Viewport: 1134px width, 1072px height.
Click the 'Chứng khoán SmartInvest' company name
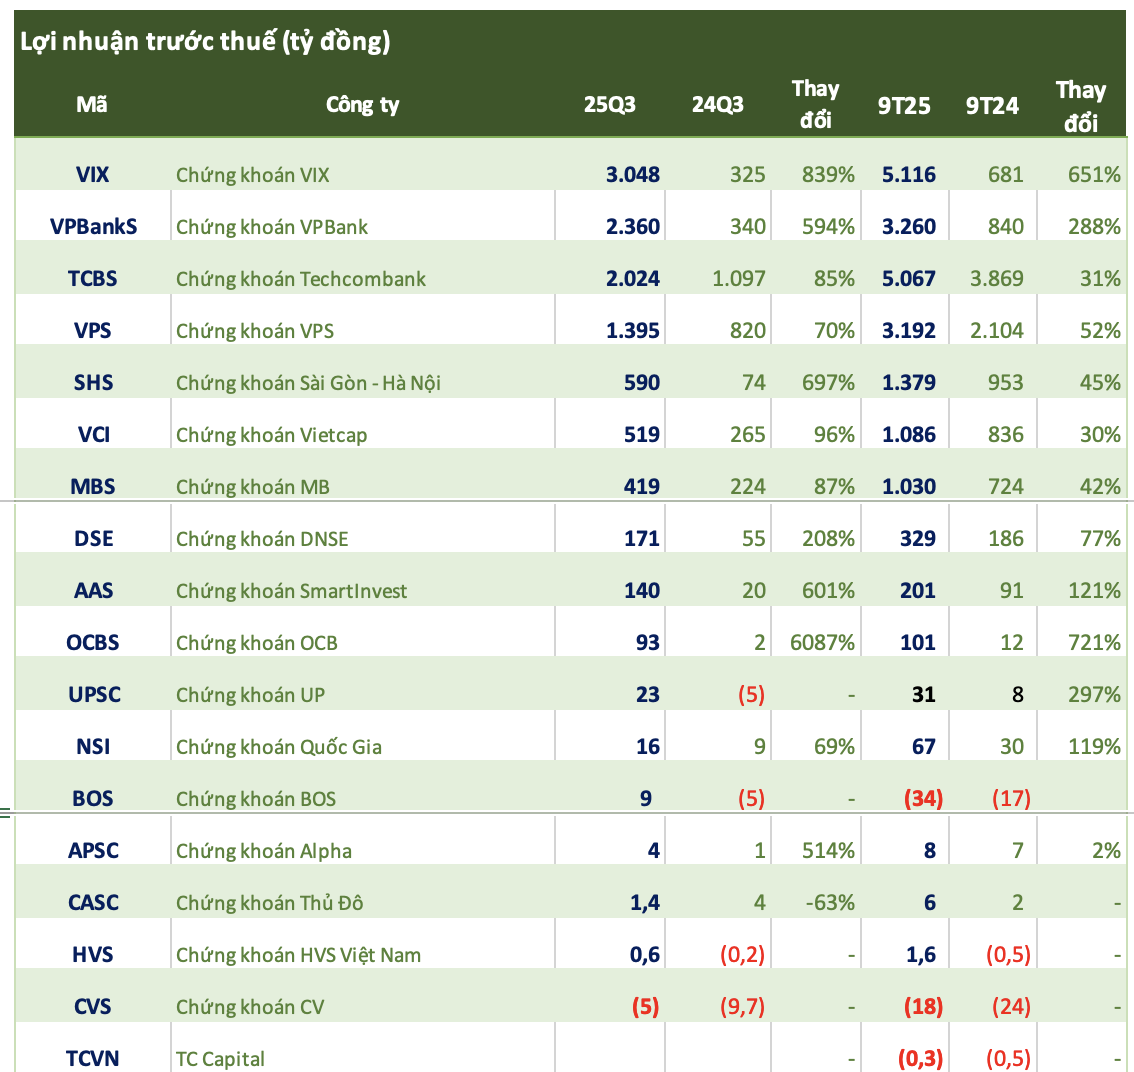tap(291, 591)
